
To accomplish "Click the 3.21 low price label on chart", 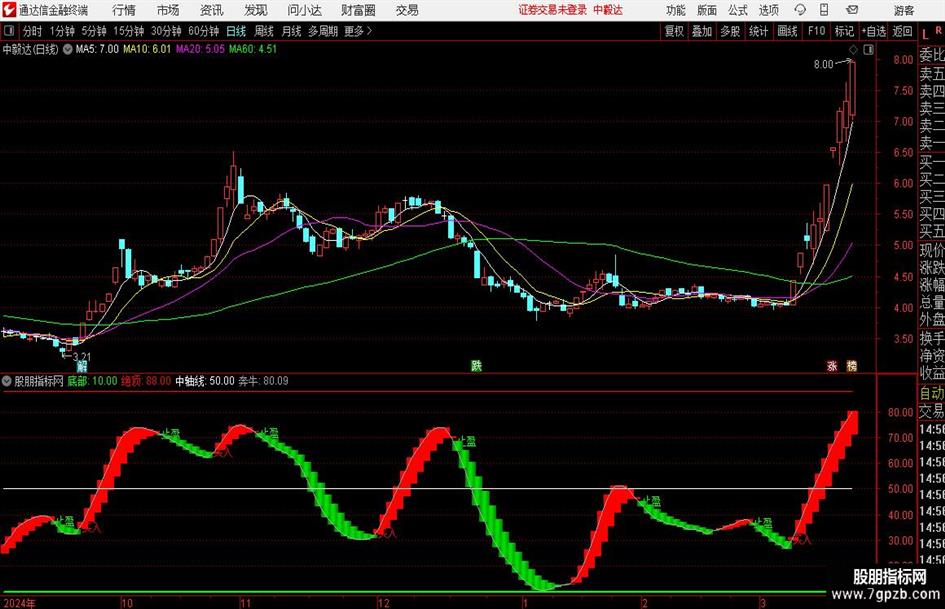I will (x=81, y=356).
